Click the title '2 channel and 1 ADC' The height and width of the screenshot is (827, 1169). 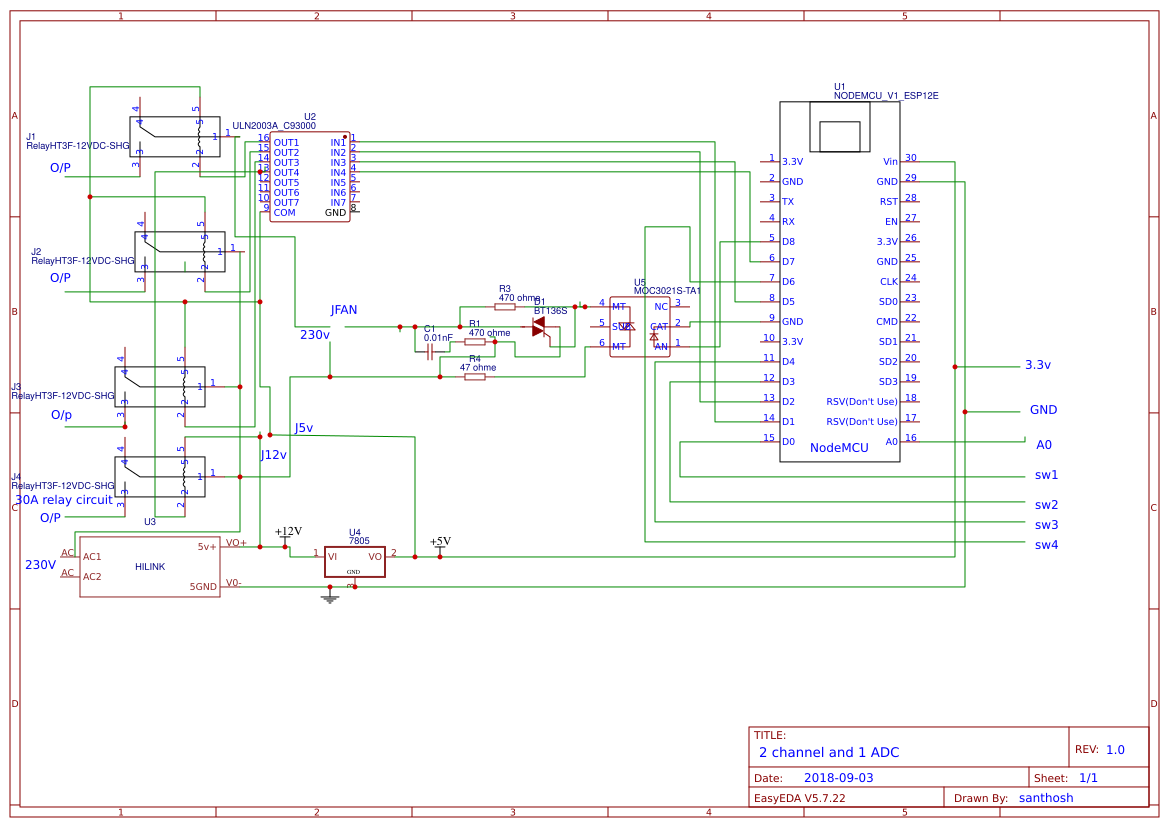point(831,752)
